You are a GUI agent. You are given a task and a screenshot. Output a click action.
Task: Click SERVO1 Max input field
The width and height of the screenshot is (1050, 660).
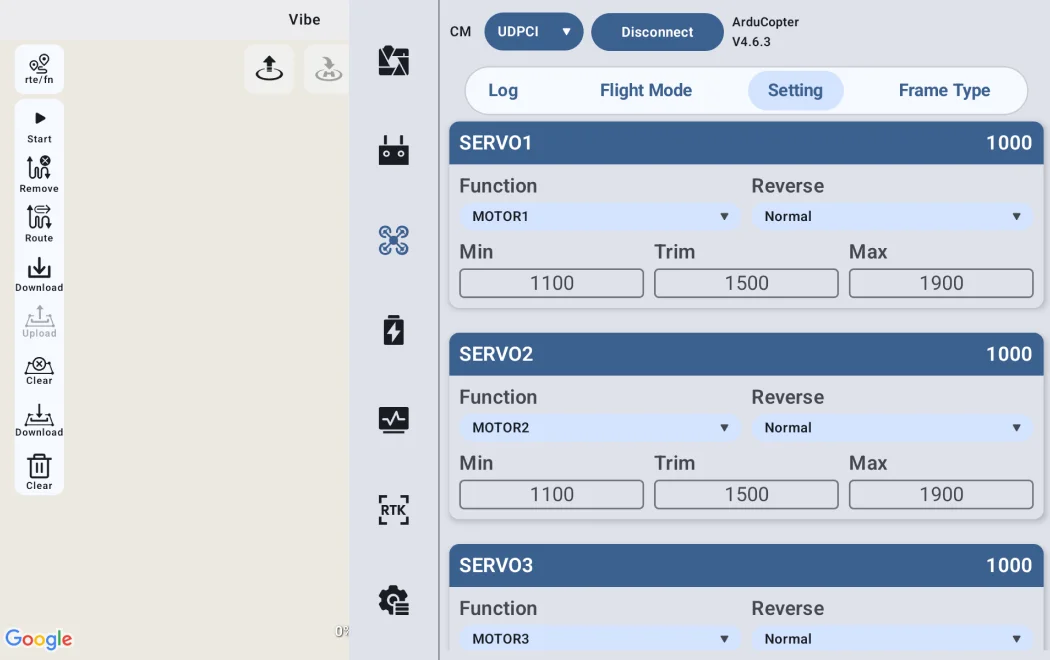coord(941,283)
